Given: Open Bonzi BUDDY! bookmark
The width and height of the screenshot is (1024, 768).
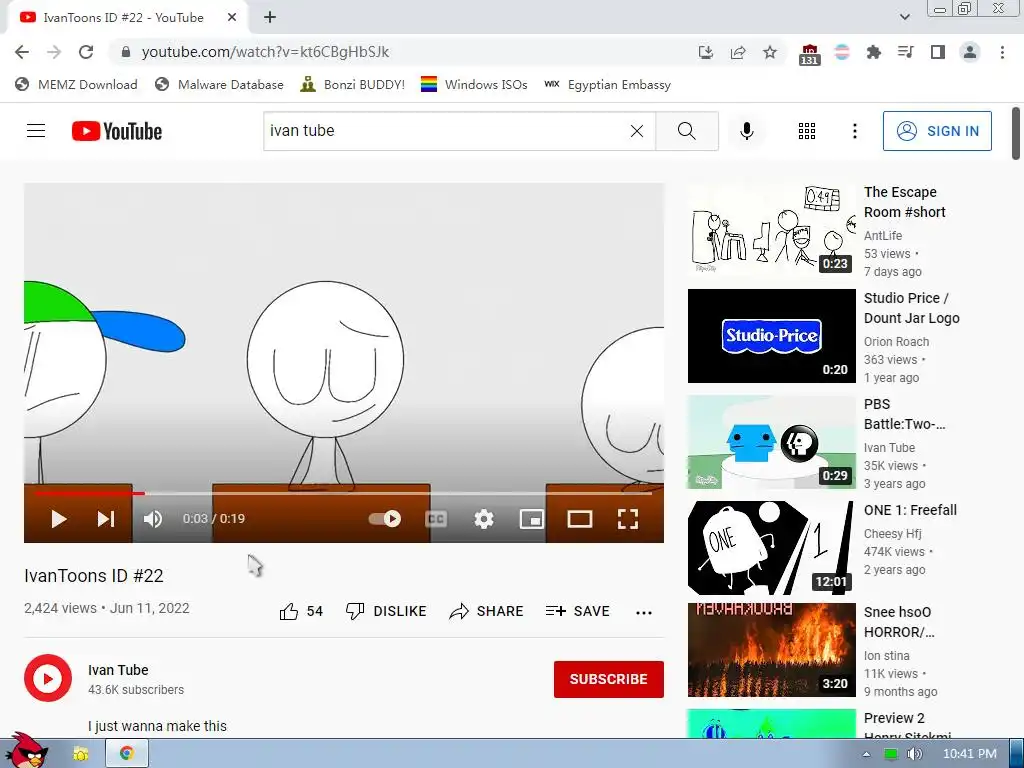Looking at the screenshot, I should [x=353, y=84].
